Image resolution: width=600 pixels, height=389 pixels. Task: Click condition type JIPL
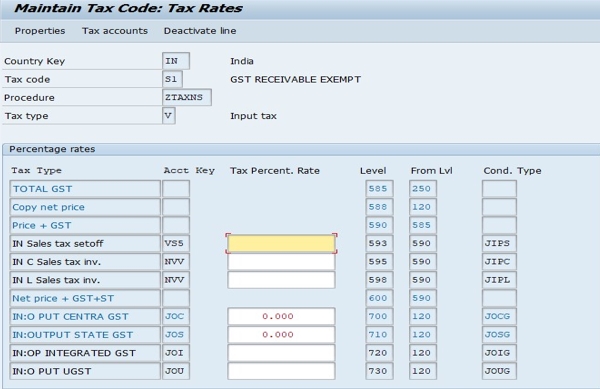[499, 280]
